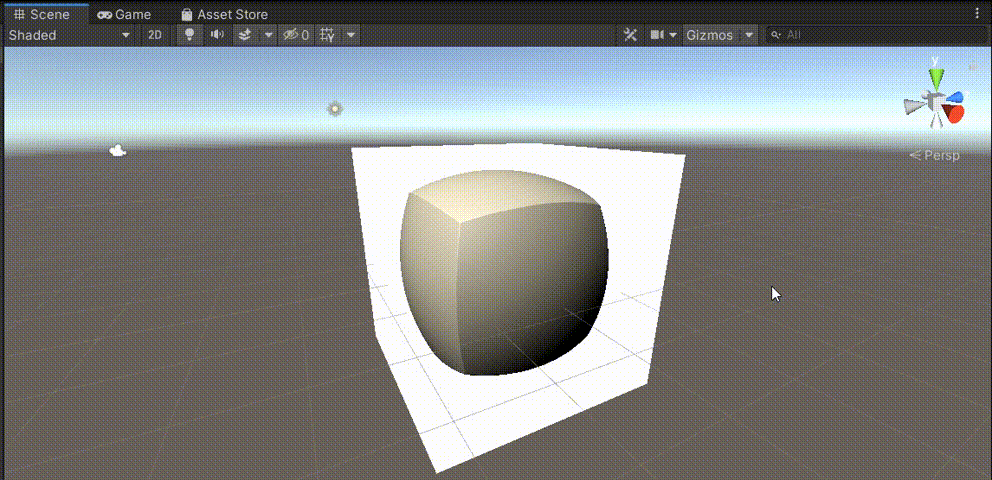Toggle the grid visibility button

click(x=327, y=35)
